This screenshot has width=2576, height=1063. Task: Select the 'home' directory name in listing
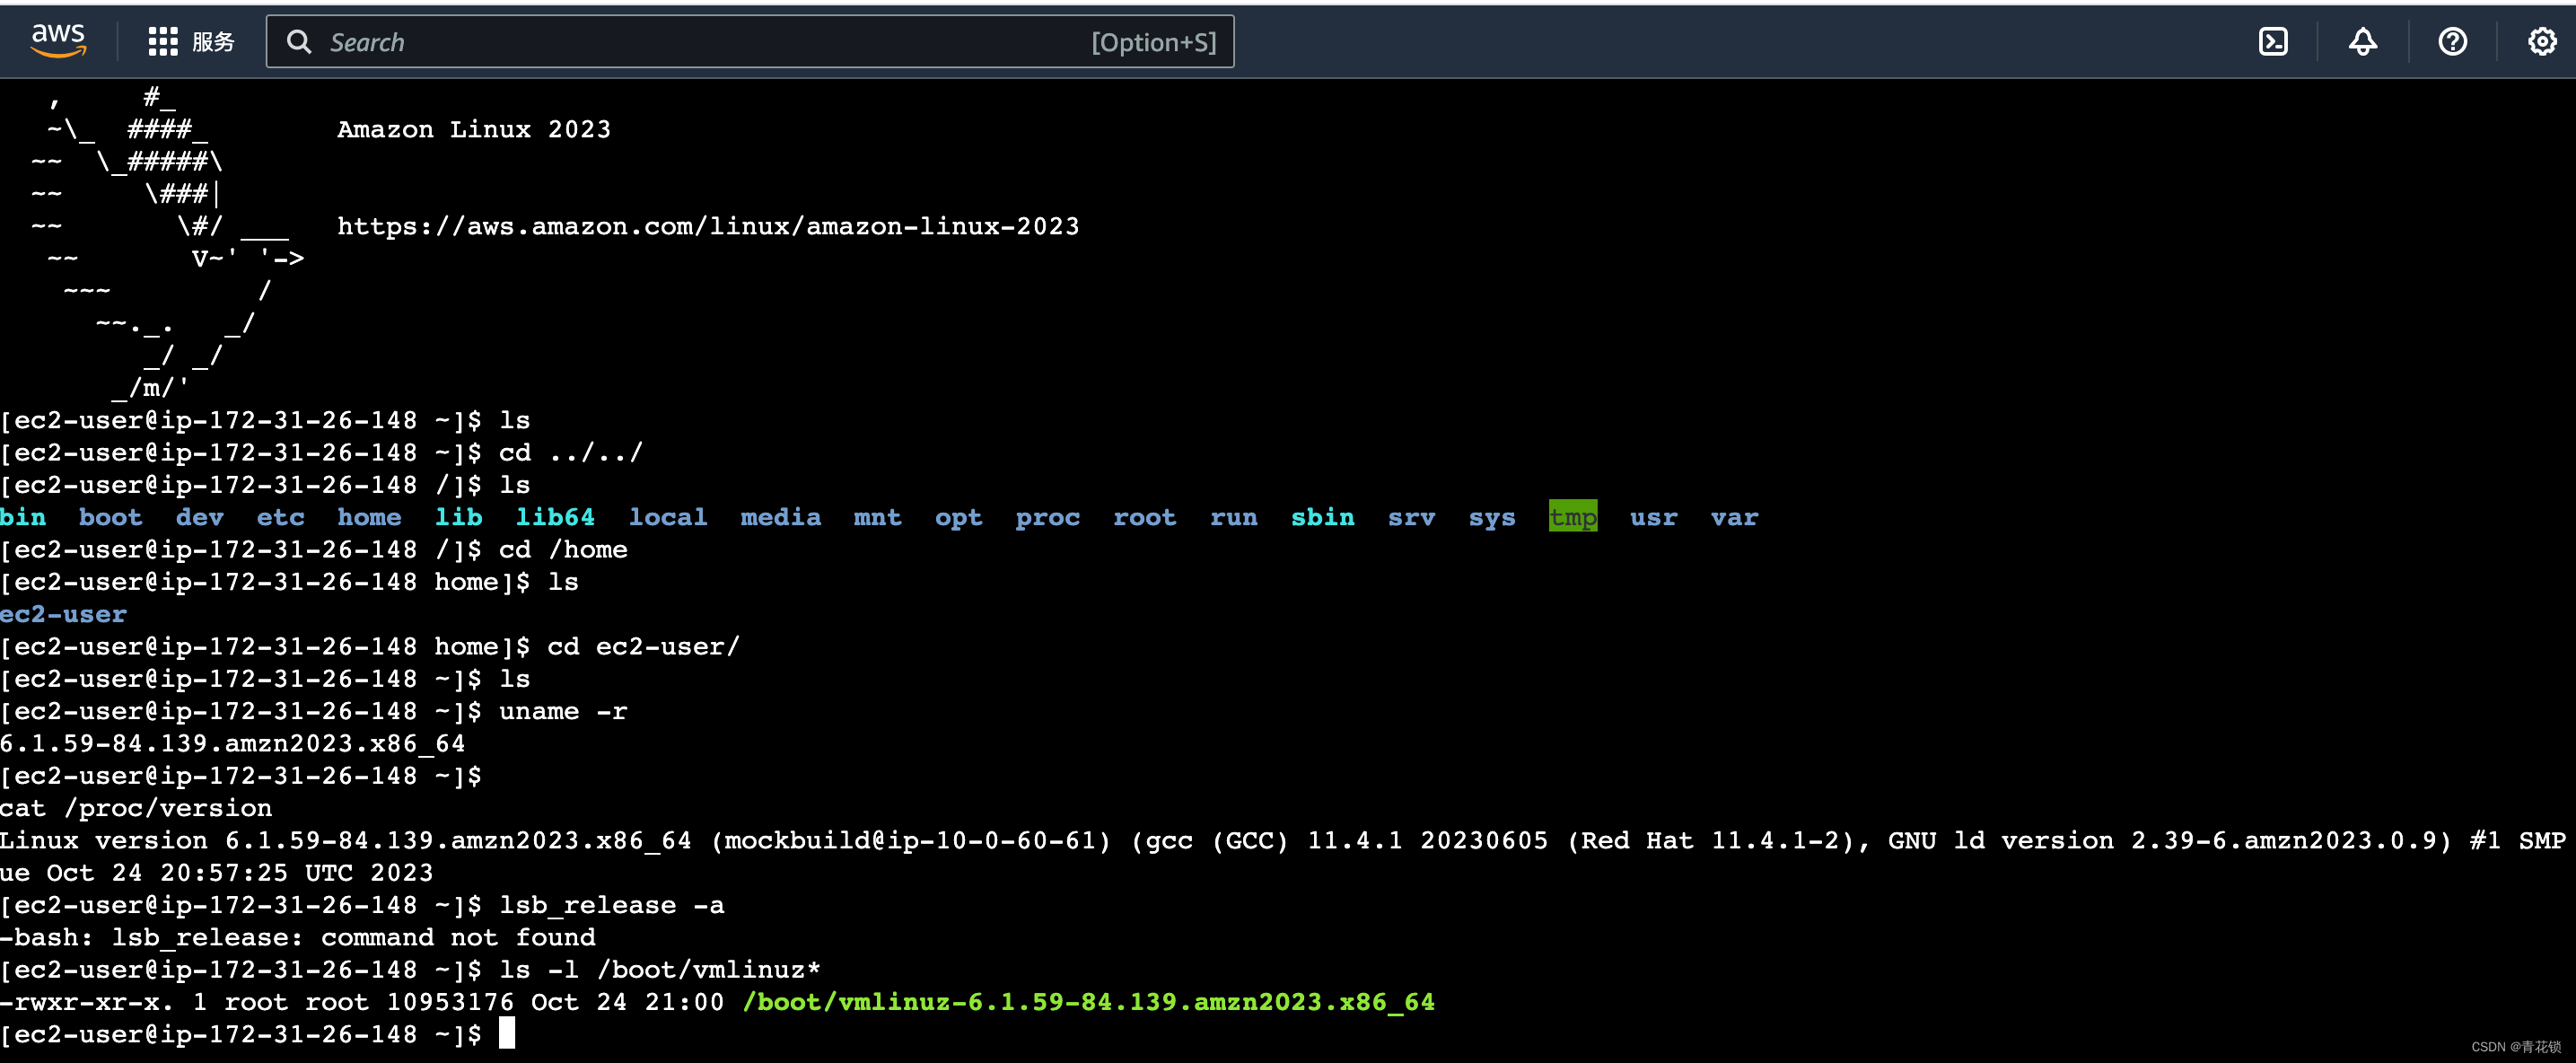[x=369, y=517]
